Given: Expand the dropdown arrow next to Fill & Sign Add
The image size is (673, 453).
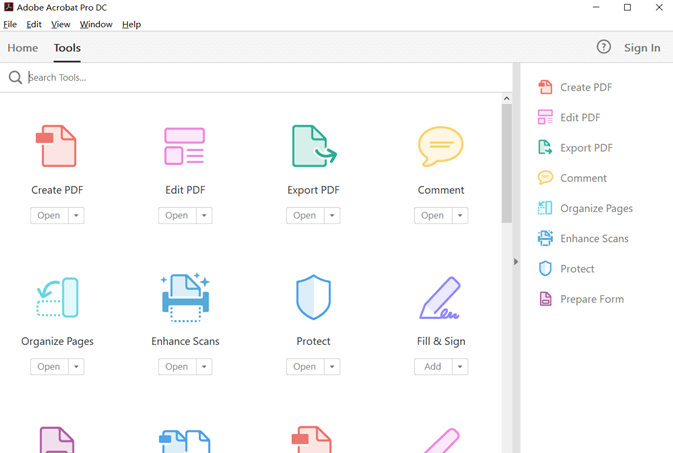Looking at the screenshot, I should 460,367.
